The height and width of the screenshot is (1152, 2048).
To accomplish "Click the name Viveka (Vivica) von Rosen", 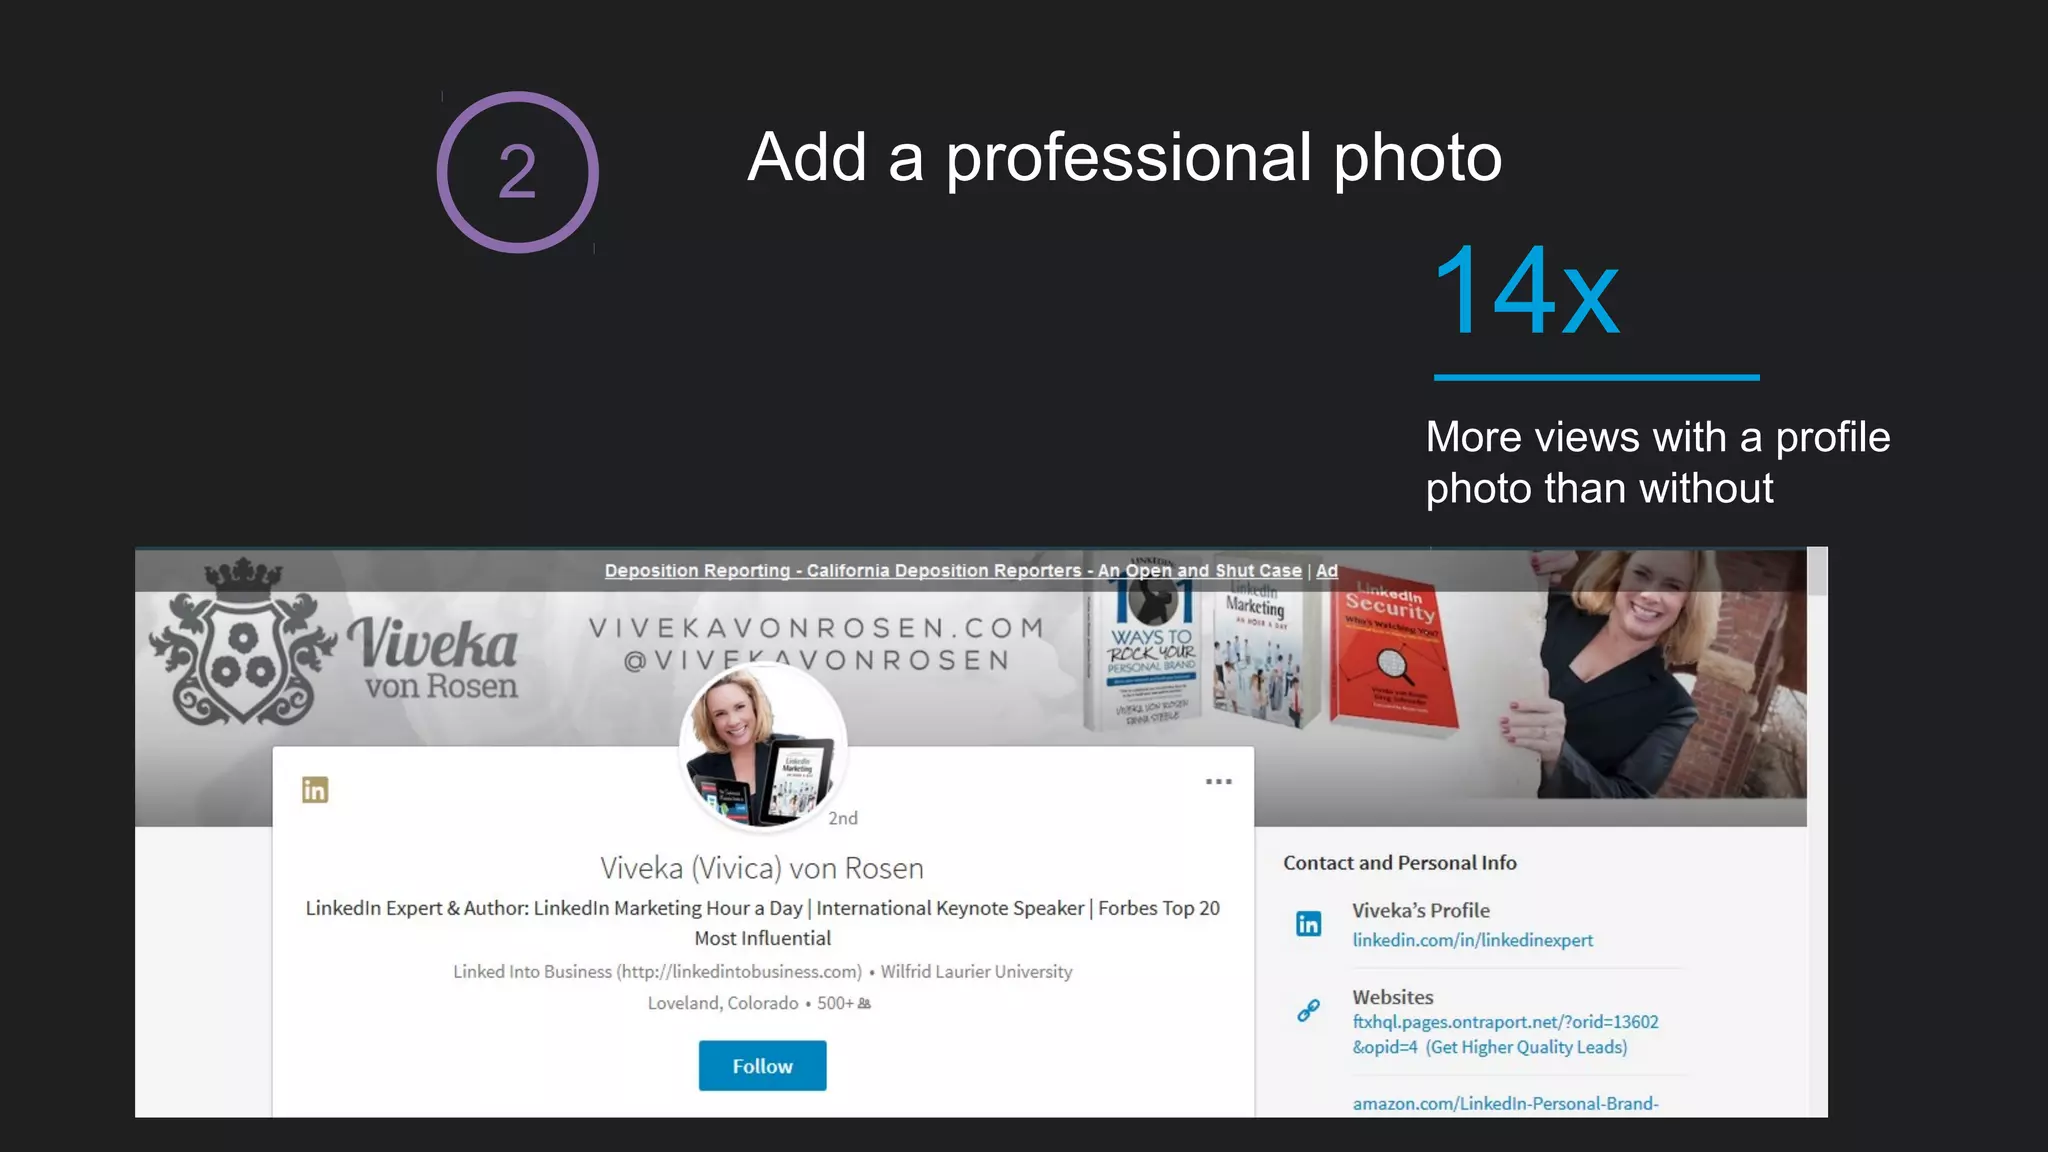I will [x=762, y=867].
